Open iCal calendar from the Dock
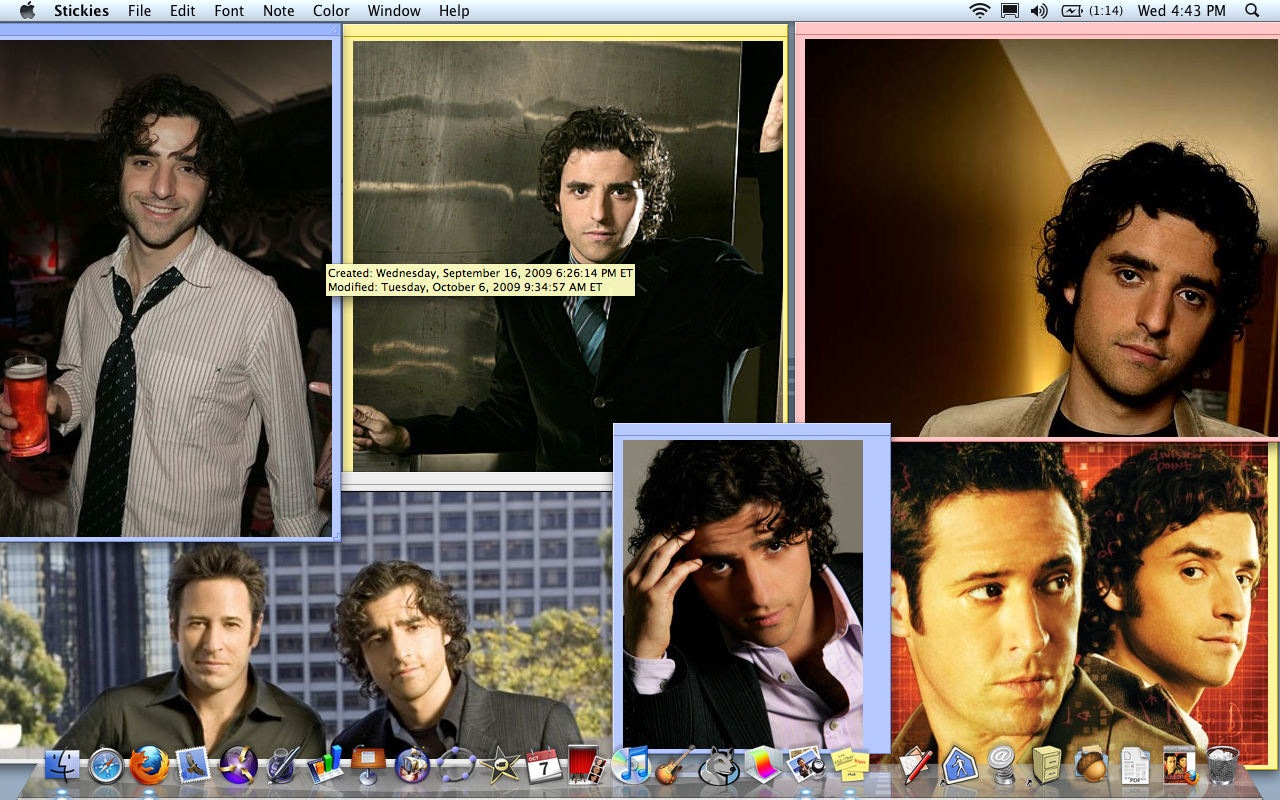This screenshot has height=800, width=1280. click(x=542, y=766)
